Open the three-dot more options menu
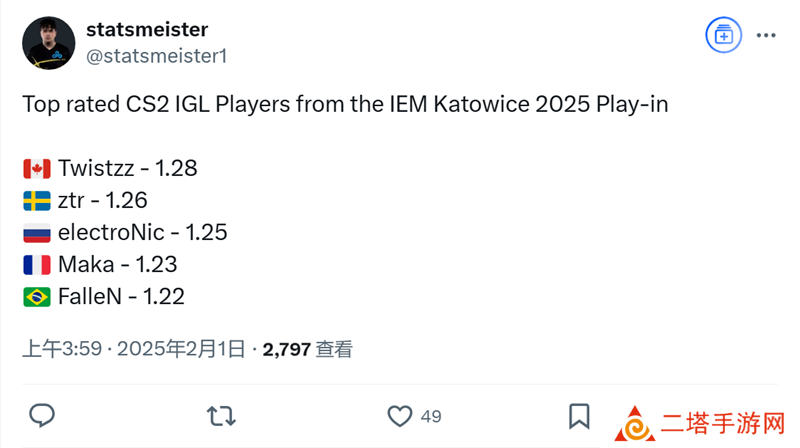Screen dimensions: 800x448 [766, 35]
